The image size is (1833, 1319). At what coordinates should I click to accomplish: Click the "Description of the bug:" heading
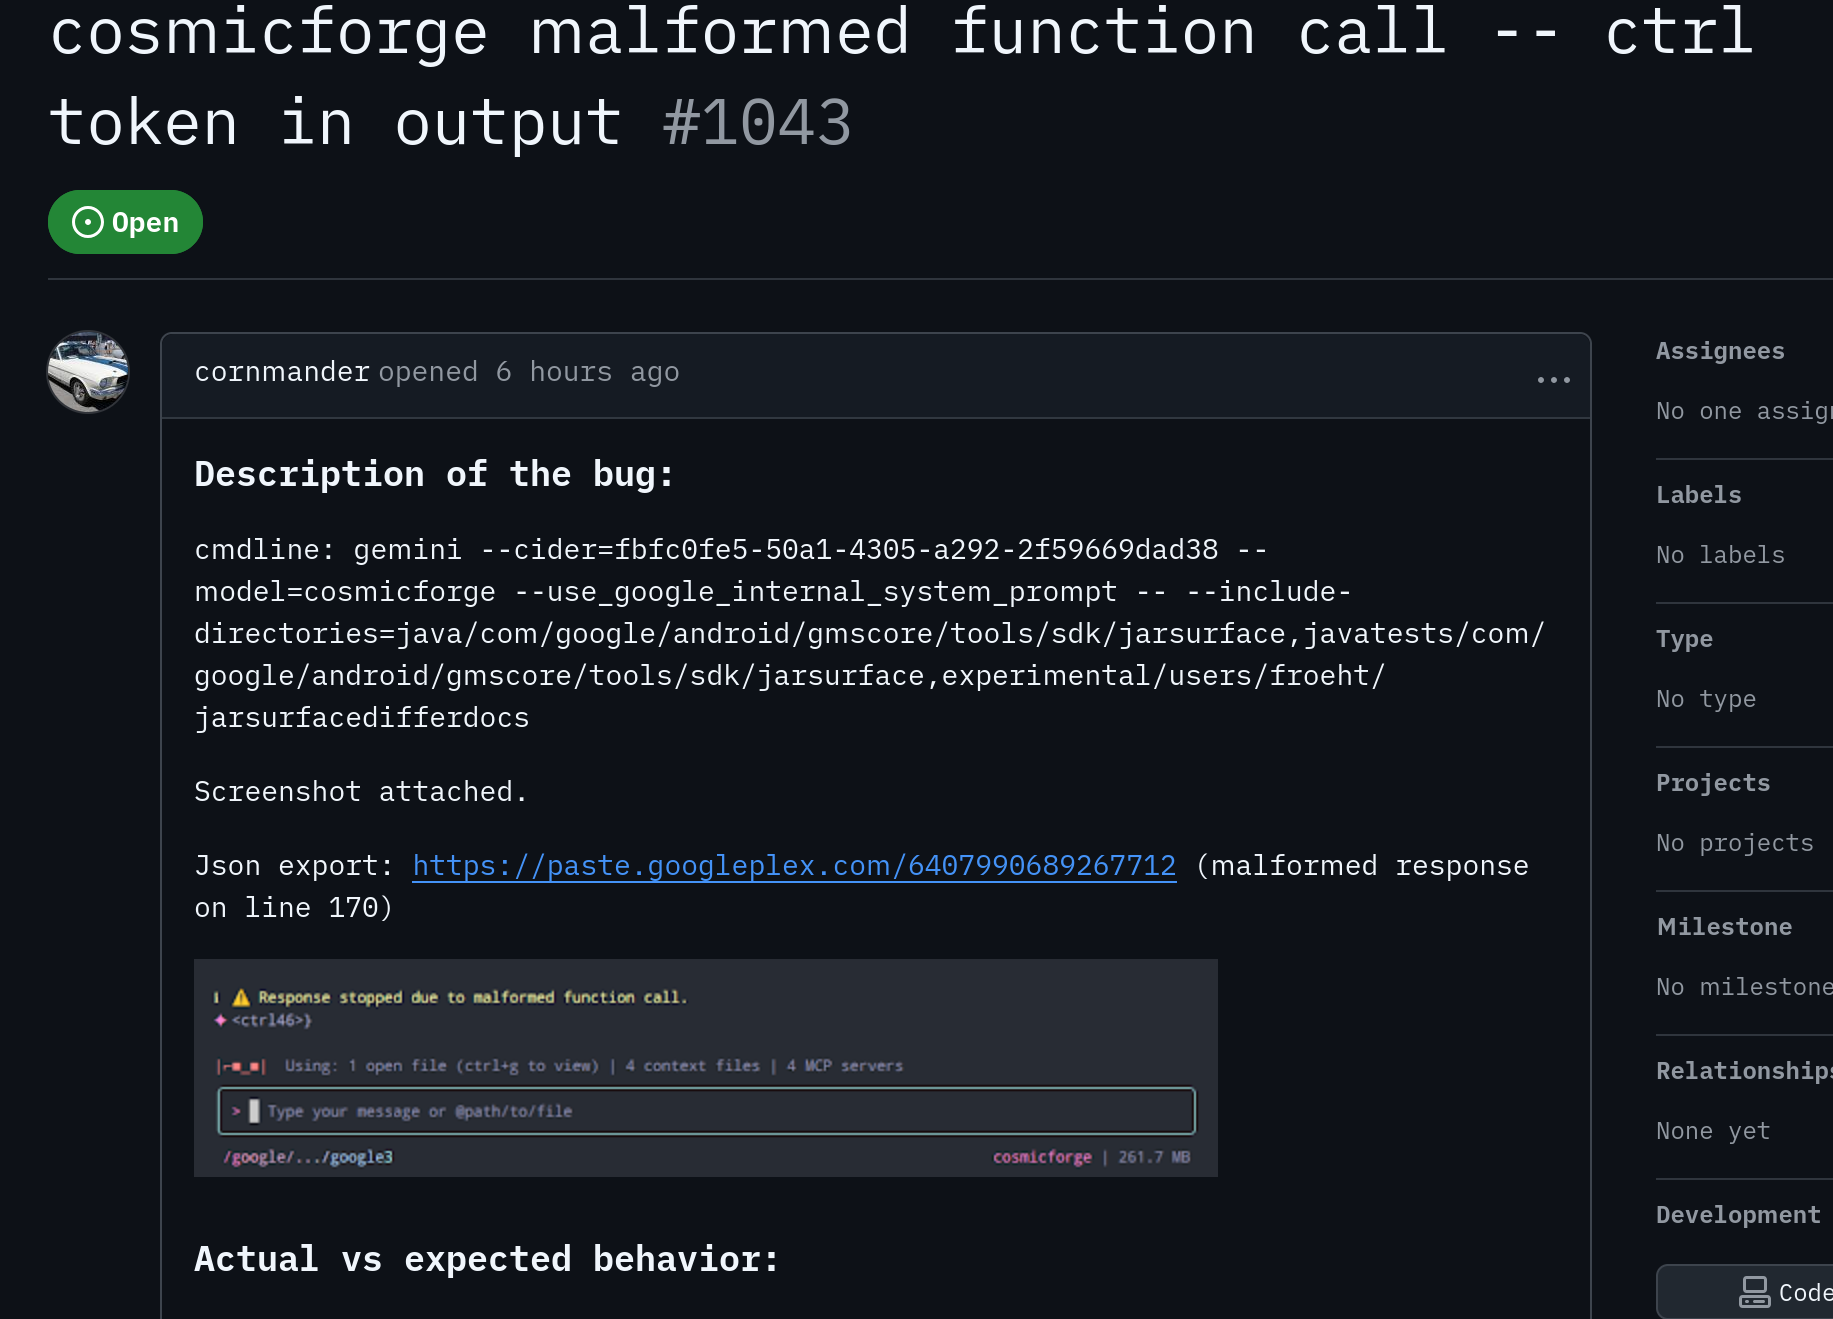point(434,474)
